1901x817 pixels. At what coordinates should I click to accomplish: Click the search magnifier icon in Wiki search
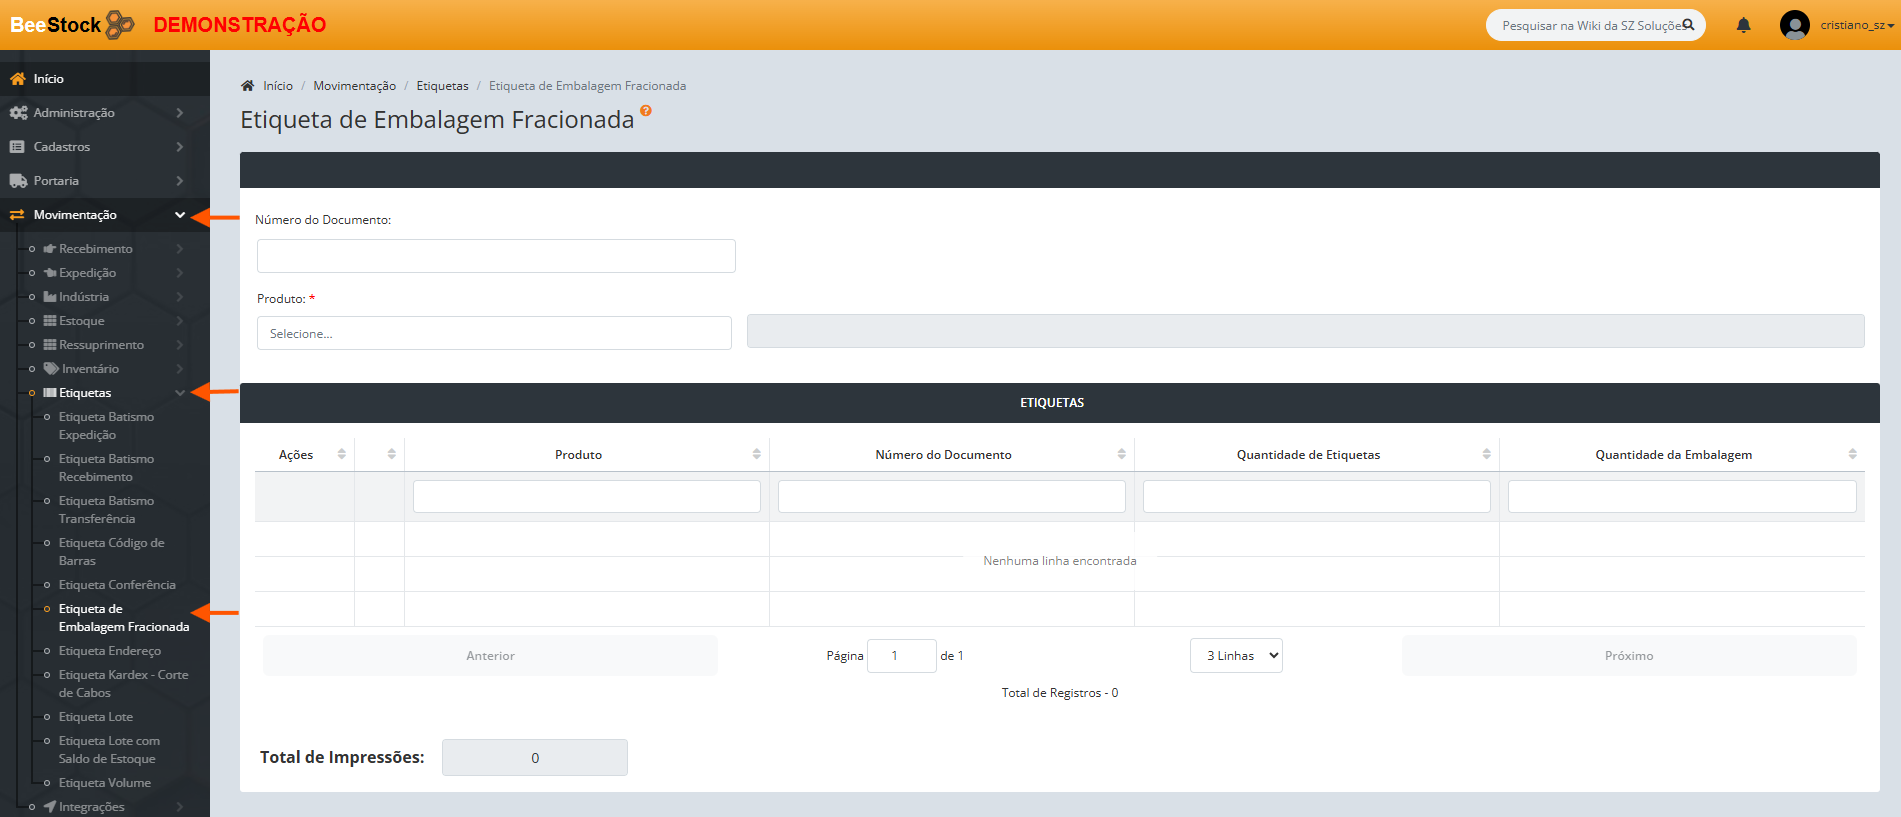pos(1688,25)
